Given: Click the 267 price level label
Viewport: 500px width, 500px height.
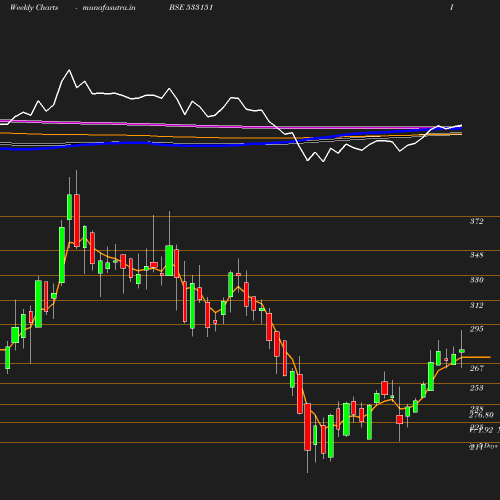Looking at the screenshot, I should (476, 368).
